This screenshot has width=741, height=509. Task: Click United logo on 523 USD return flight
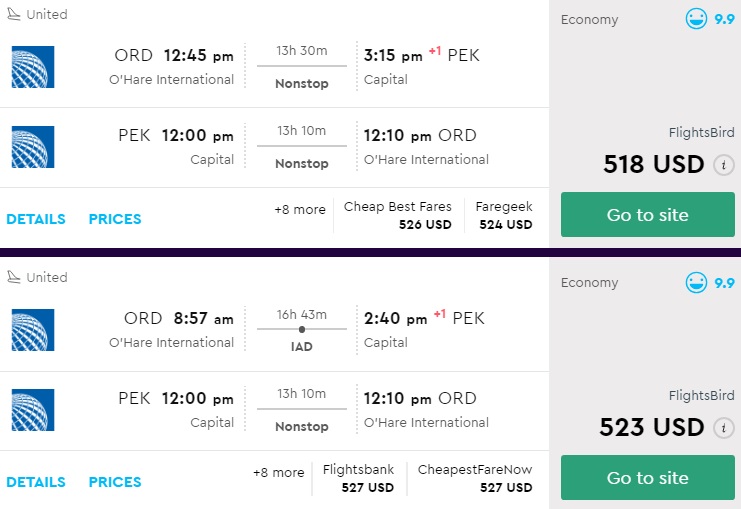[x=33, y=410]
